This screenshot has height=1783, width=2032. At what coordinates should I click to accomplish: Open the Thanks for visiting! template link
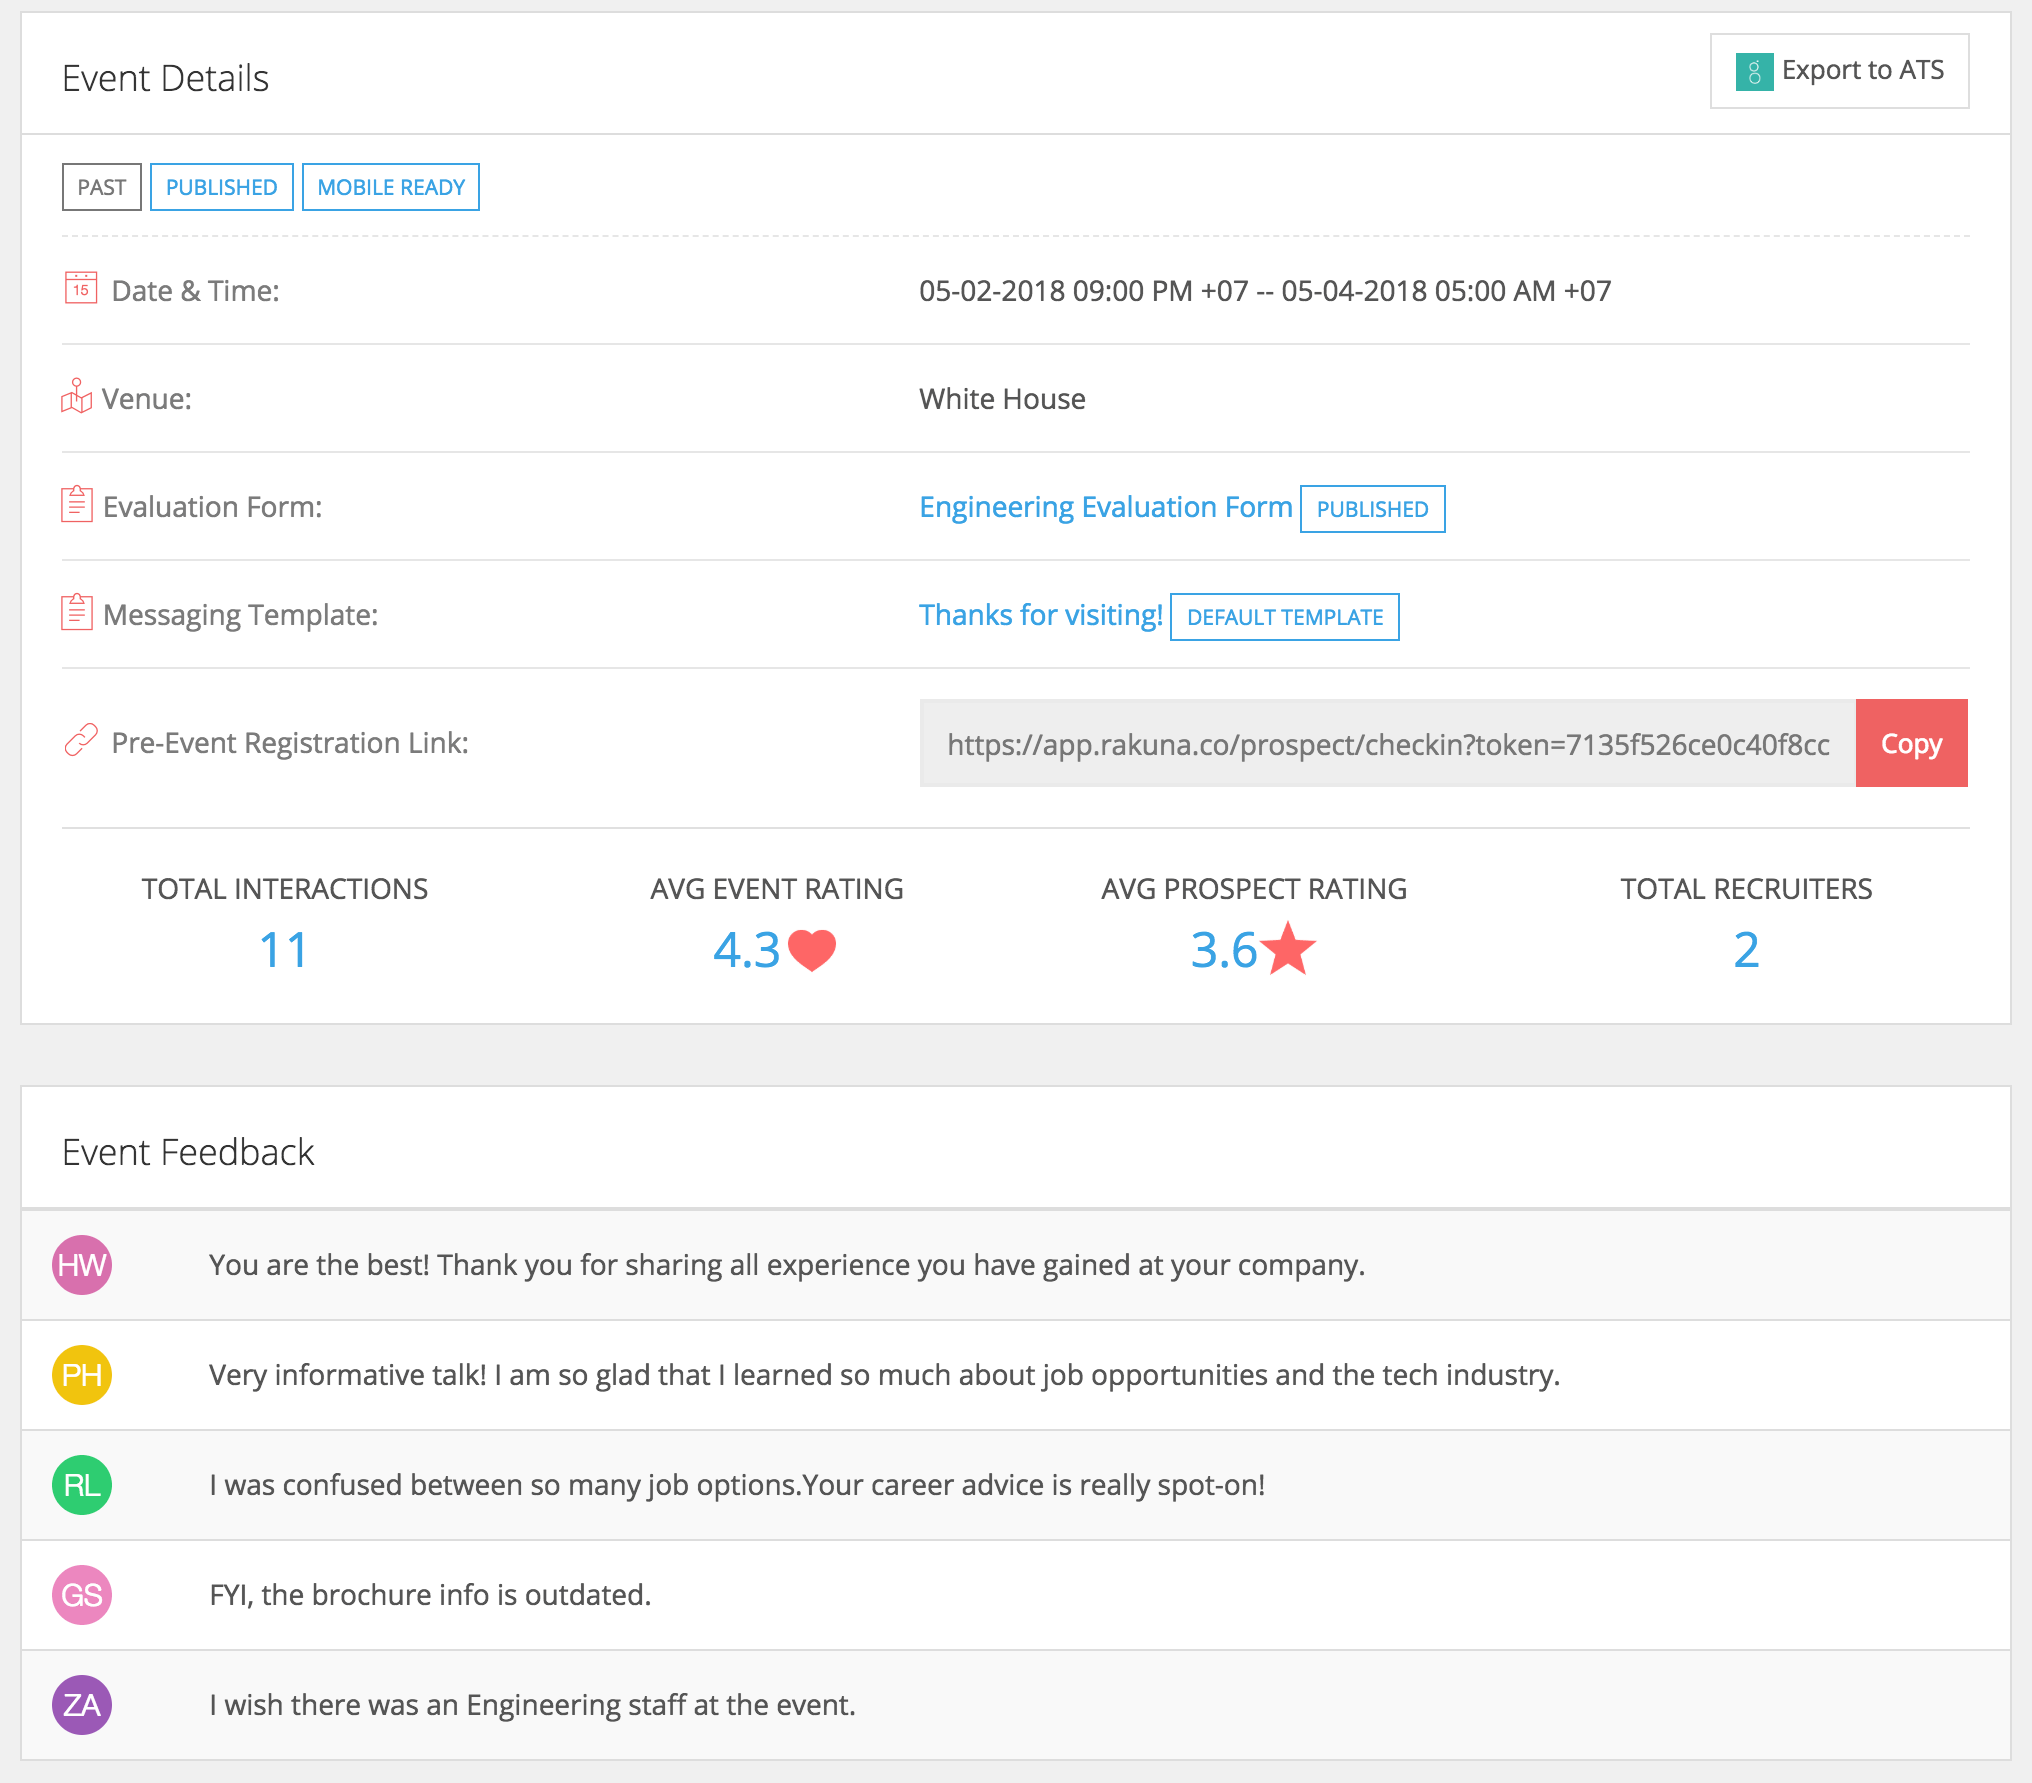point(1040,615)
